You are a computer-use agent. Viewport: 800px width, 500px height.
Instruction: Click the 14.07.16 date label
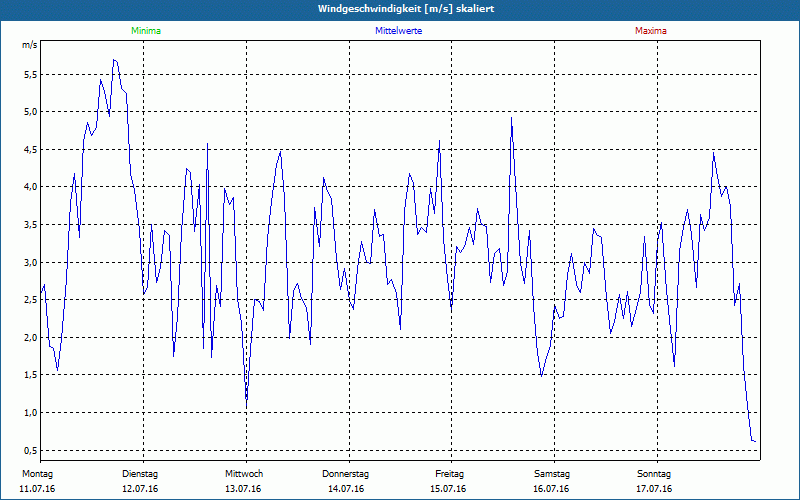click(x=346, y=489)
